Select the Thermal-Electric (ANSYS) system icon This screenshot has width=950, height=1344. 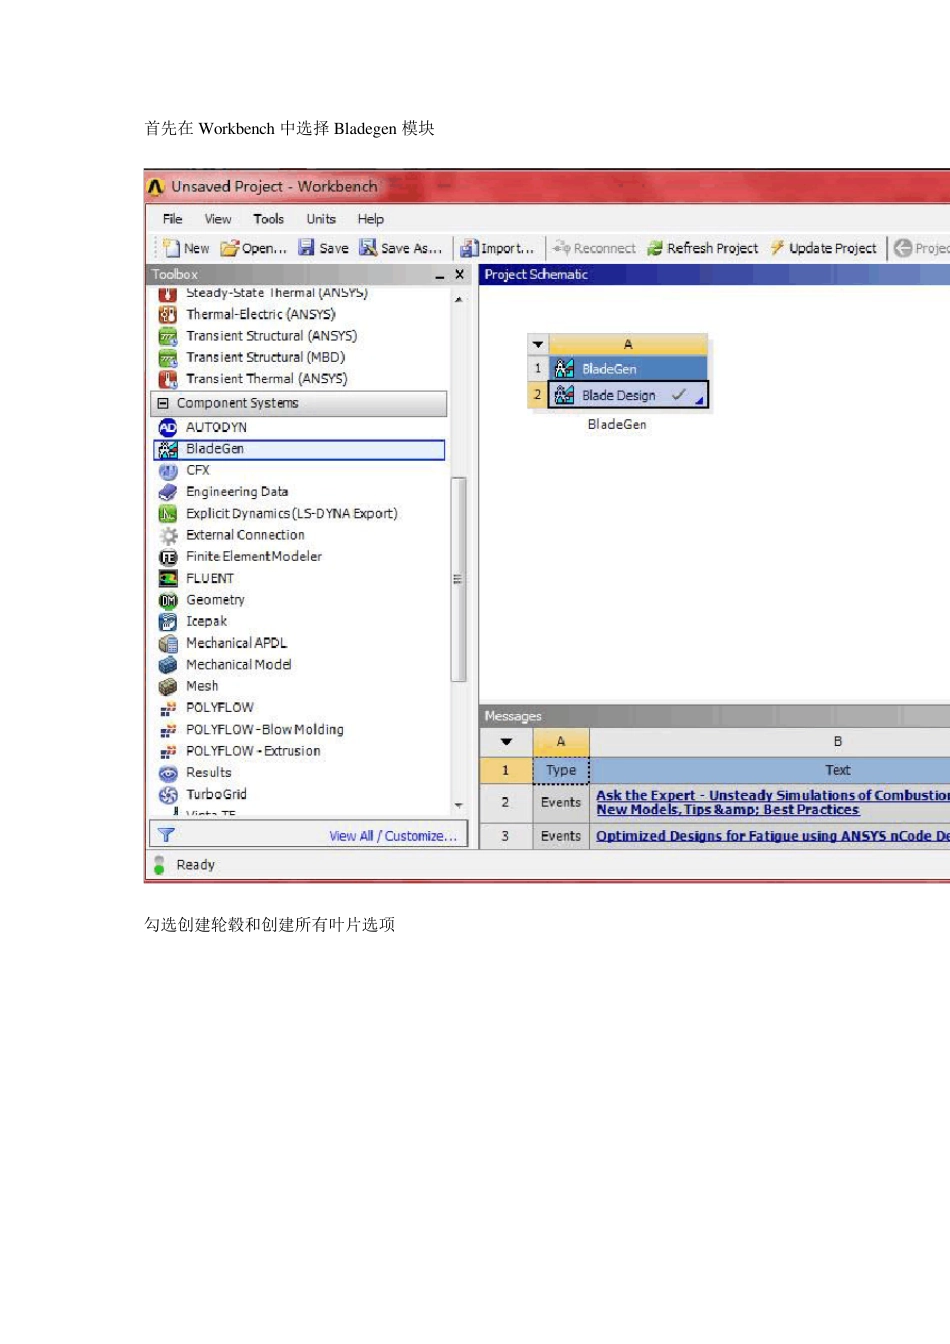click(x=168, y=314)
